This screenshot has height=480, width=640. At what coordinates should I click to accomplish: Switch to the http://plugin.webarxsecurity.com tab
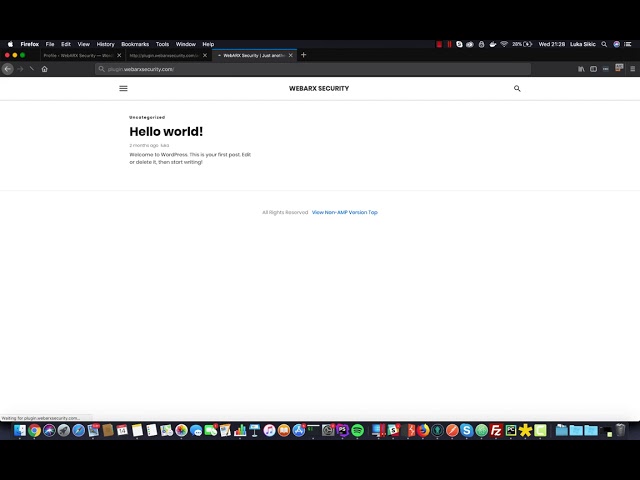[x=164, y=56]
